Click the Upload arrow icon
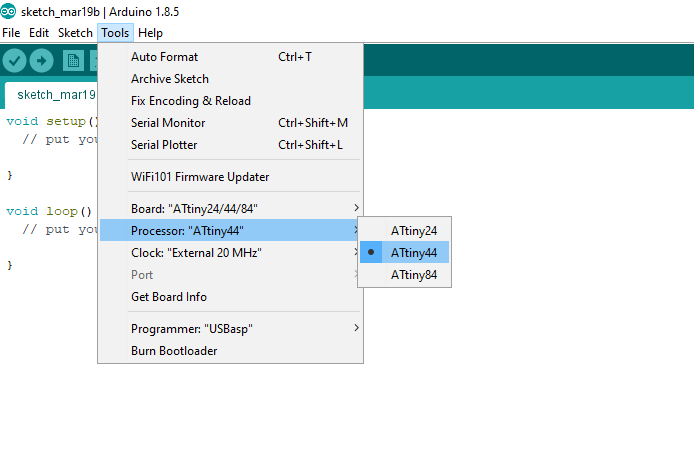 42,60
